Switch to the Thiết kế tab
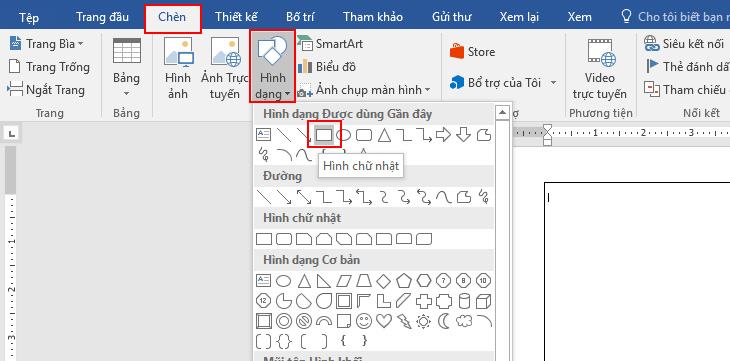 (237, 17)
